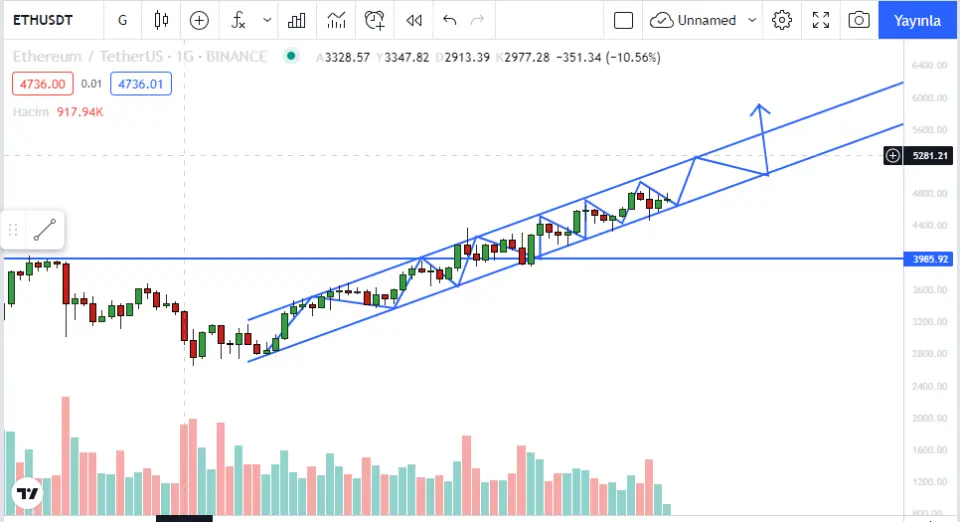This screenshot has width=960, height=522.
Task: Save the Unnamed chart layout
Action: pyautogui.click(x=694, y=20)
